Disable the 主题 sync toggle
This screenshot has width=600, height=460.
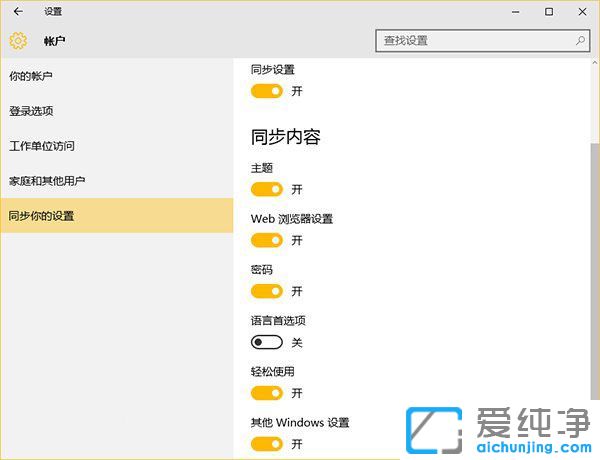coord(267,189)
